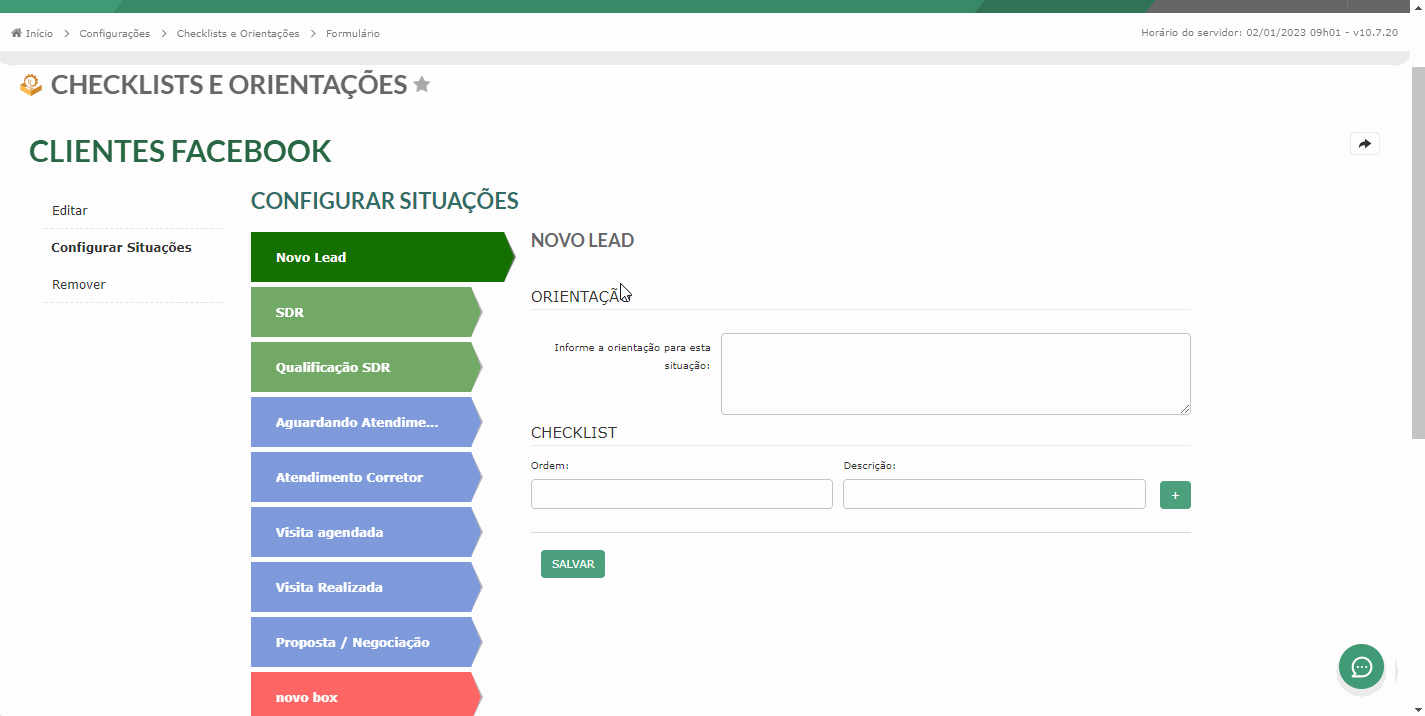Image resolution: width=1425 pixels, height=716 pixels.
Task: Toggle the favorite star beside Checklists e Orientações
Action: [422, 84]
